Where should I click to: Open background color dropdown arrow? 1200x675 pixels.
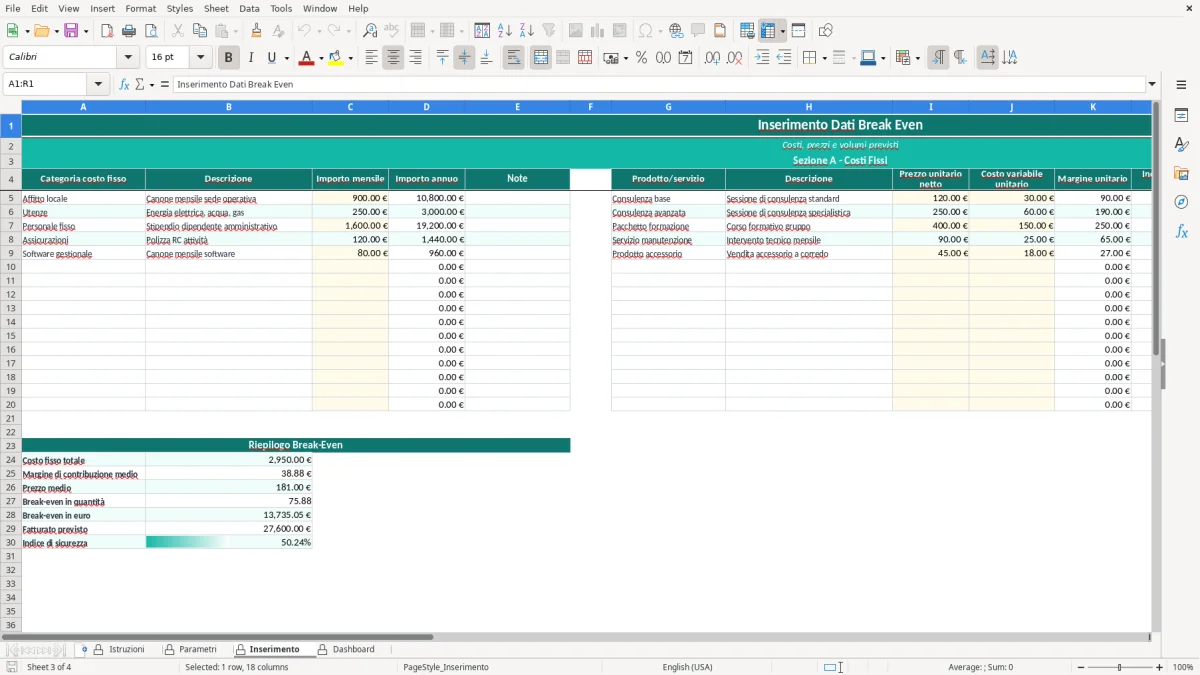[350, 58]
